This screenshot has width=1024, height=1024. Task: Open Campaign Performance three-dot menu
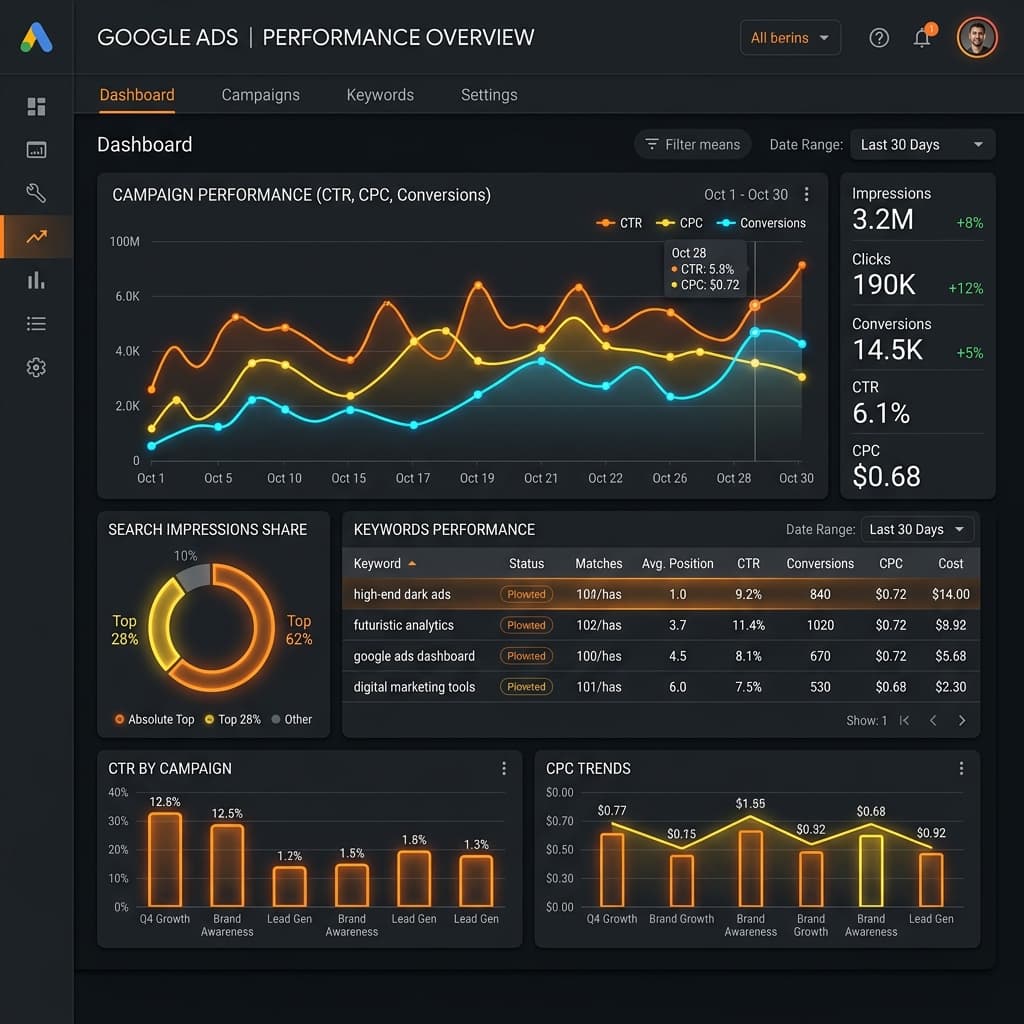pyautogui.click(x=807, y=194)
